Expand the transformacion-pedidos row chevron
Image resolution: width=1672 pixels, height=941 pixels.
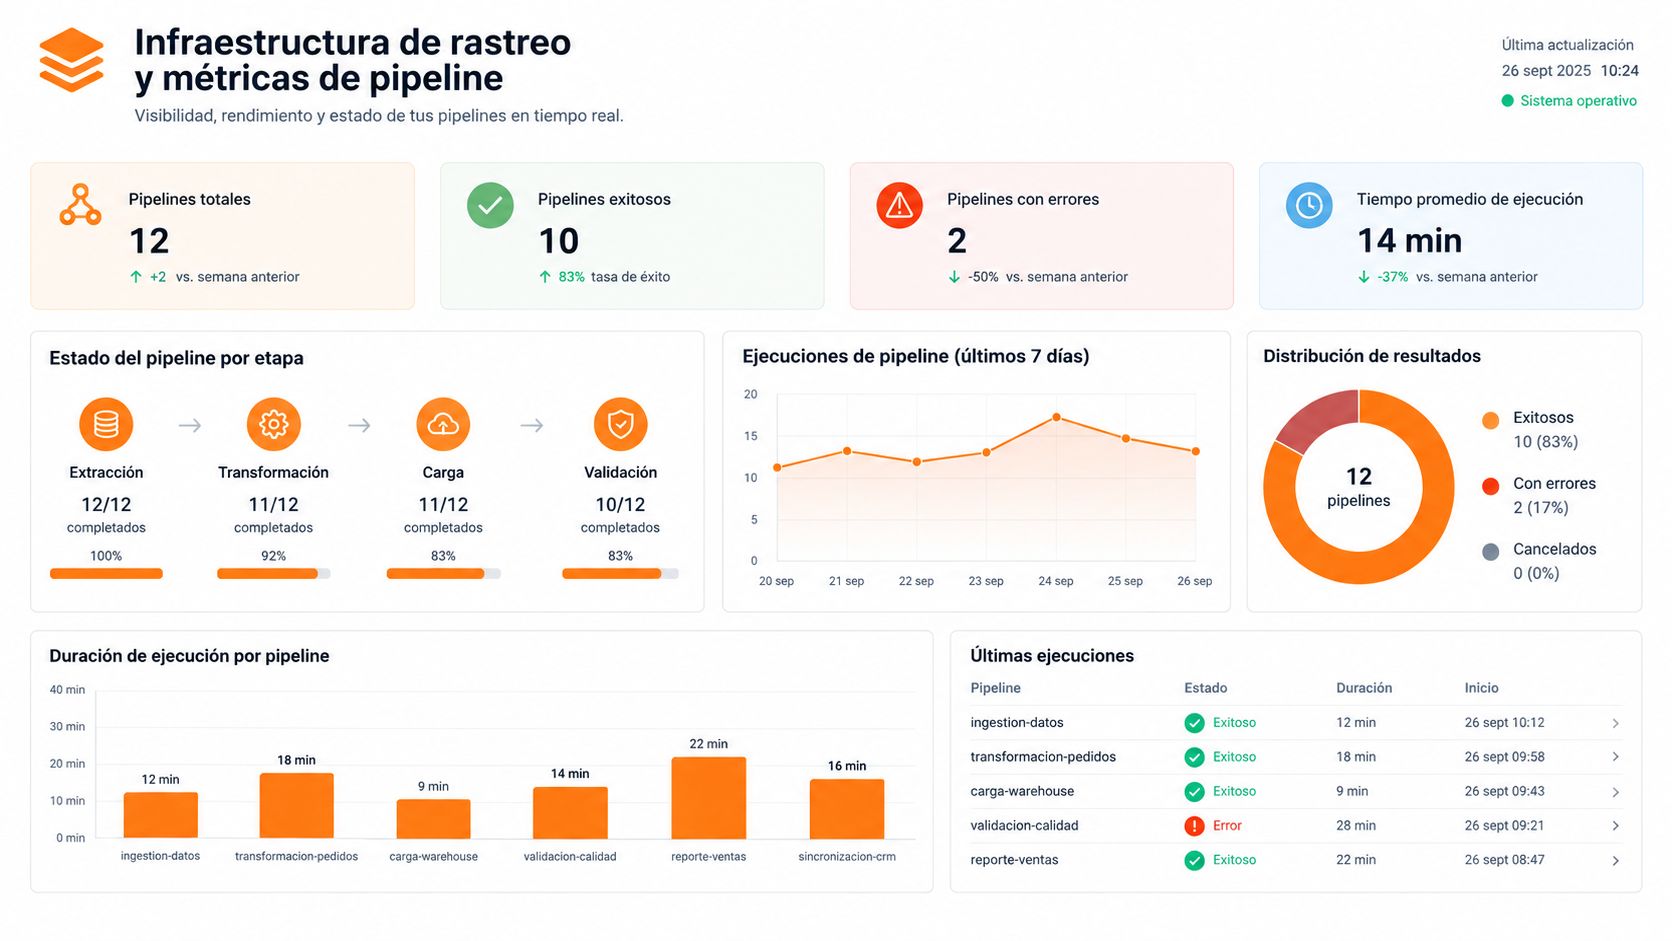[x=1615, y=757]
